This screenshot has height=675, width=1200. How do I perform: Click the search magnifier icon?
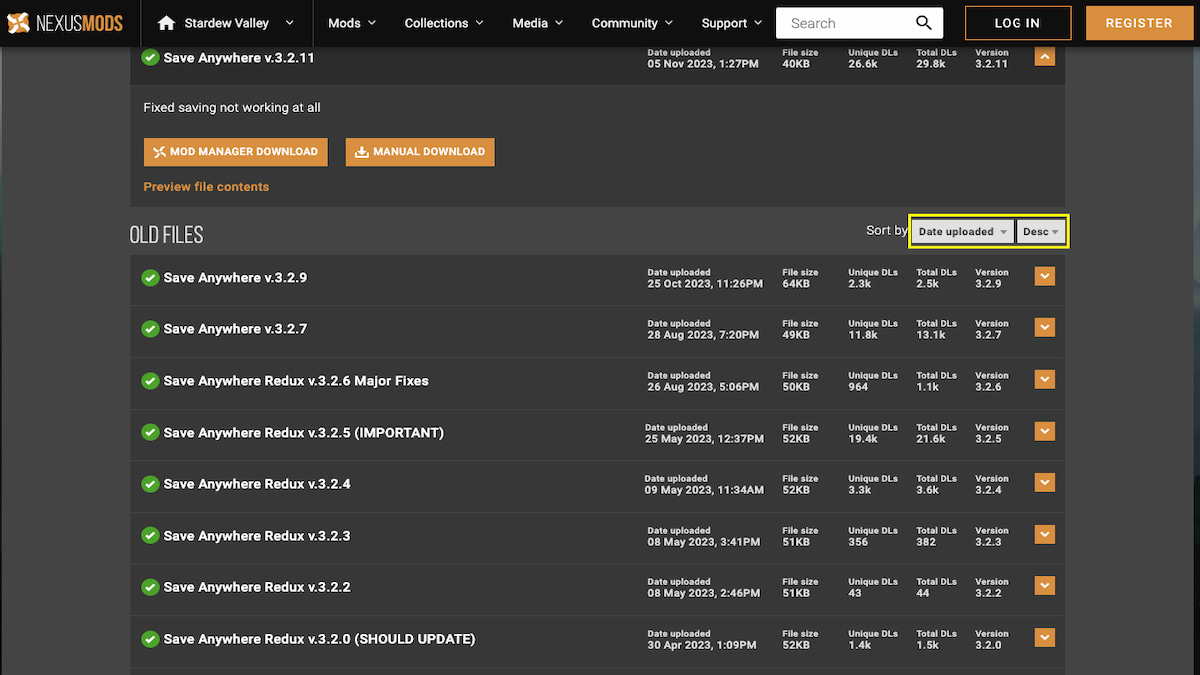[x=922, y=22]
